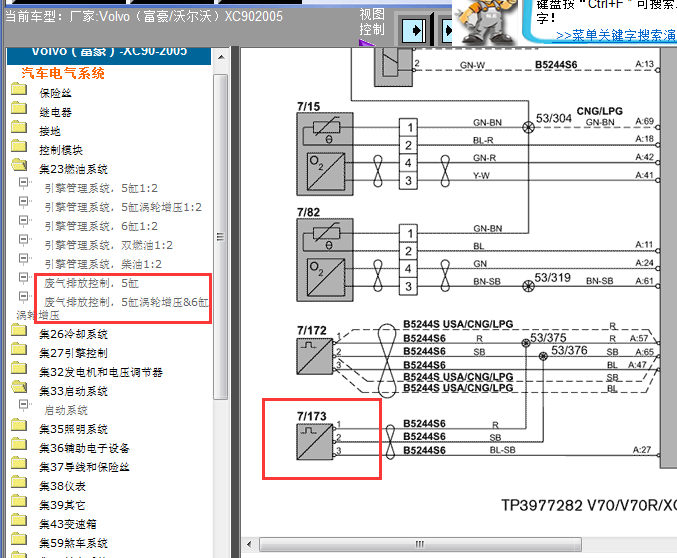Click first view control arrow button

pyautogui.click(x=415, y=30)
